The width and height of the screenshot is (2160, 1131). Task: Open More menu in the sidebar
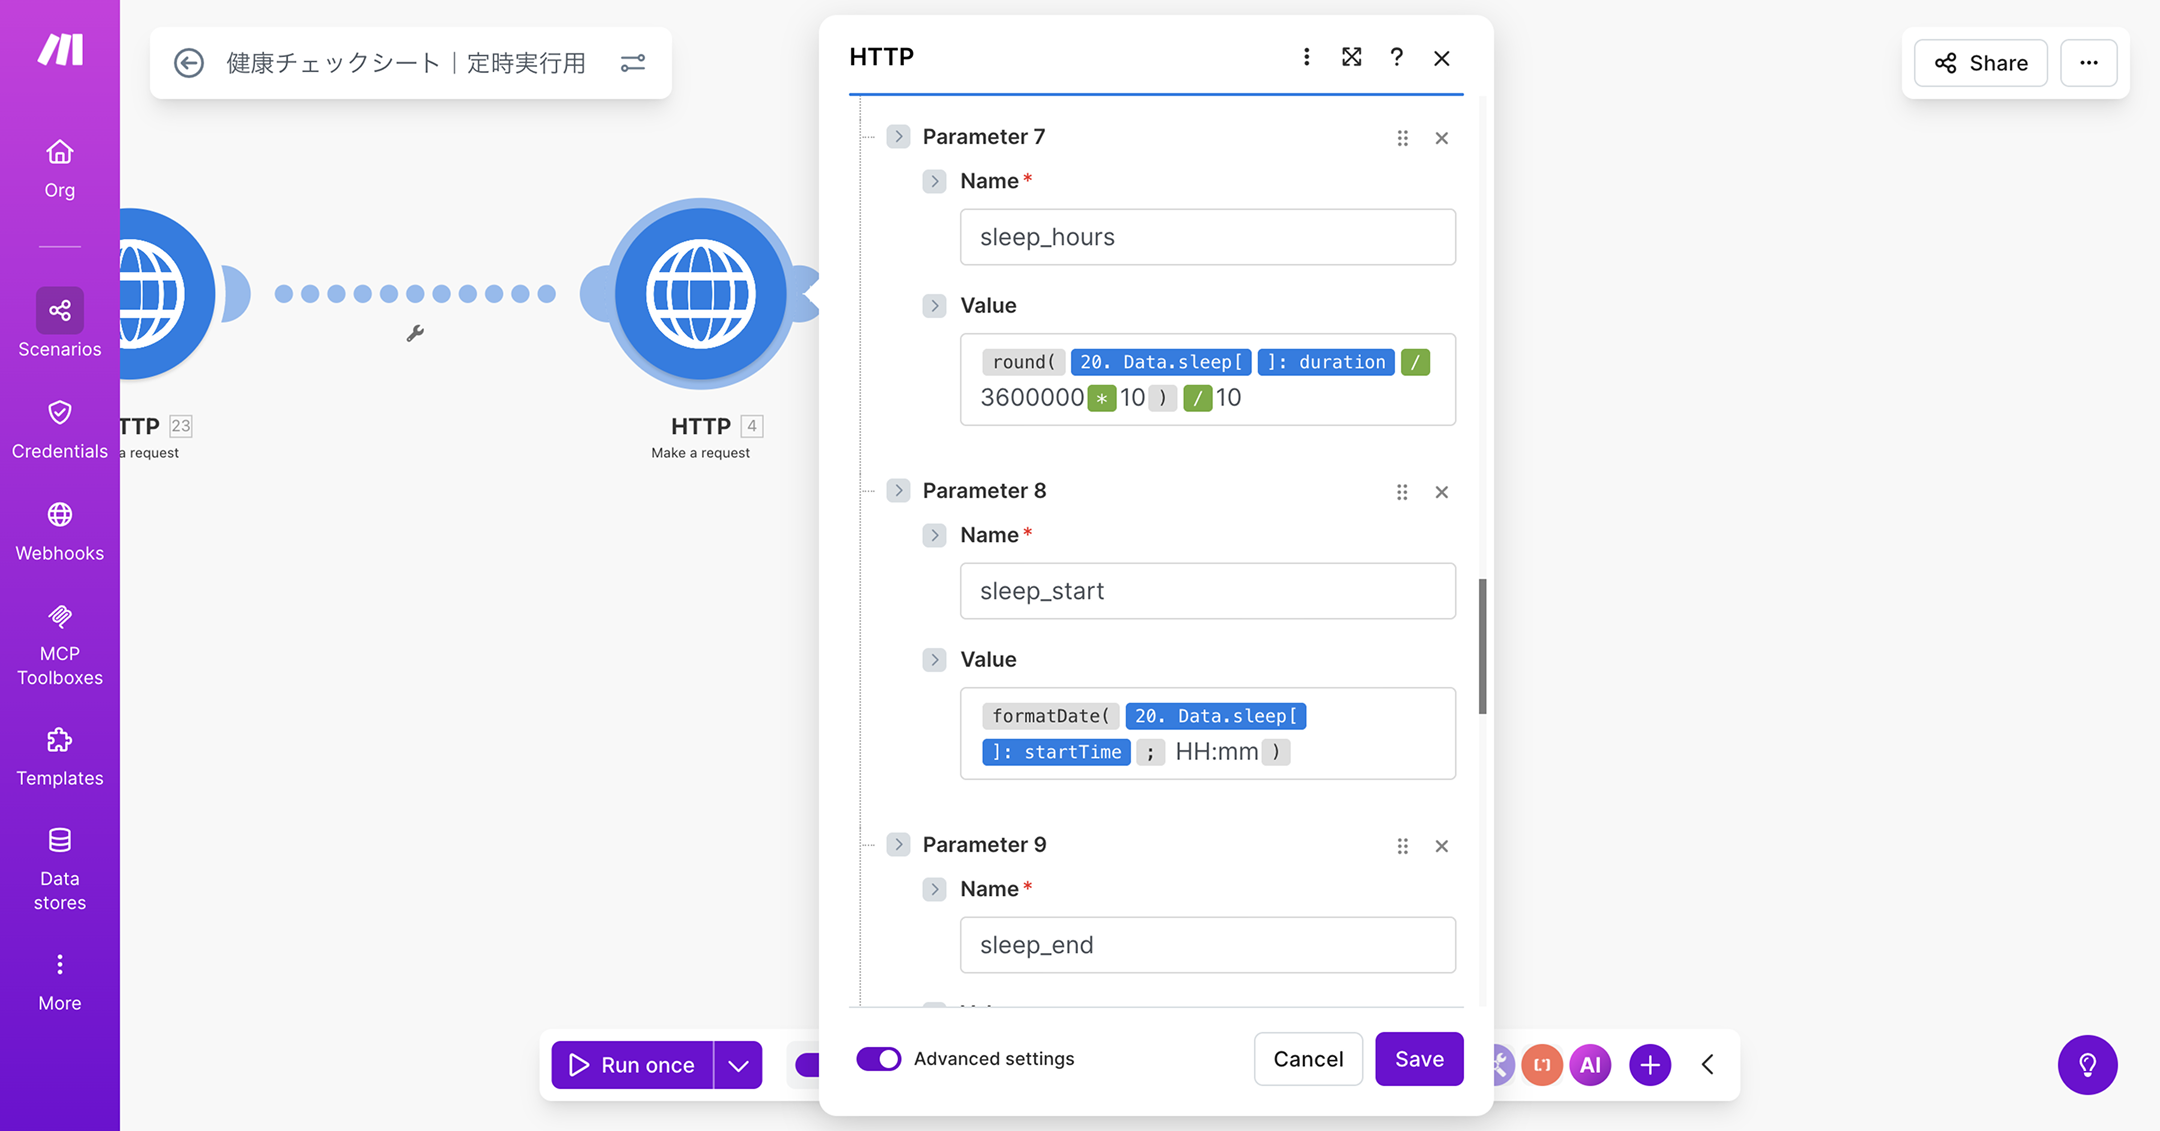point(59,981)
